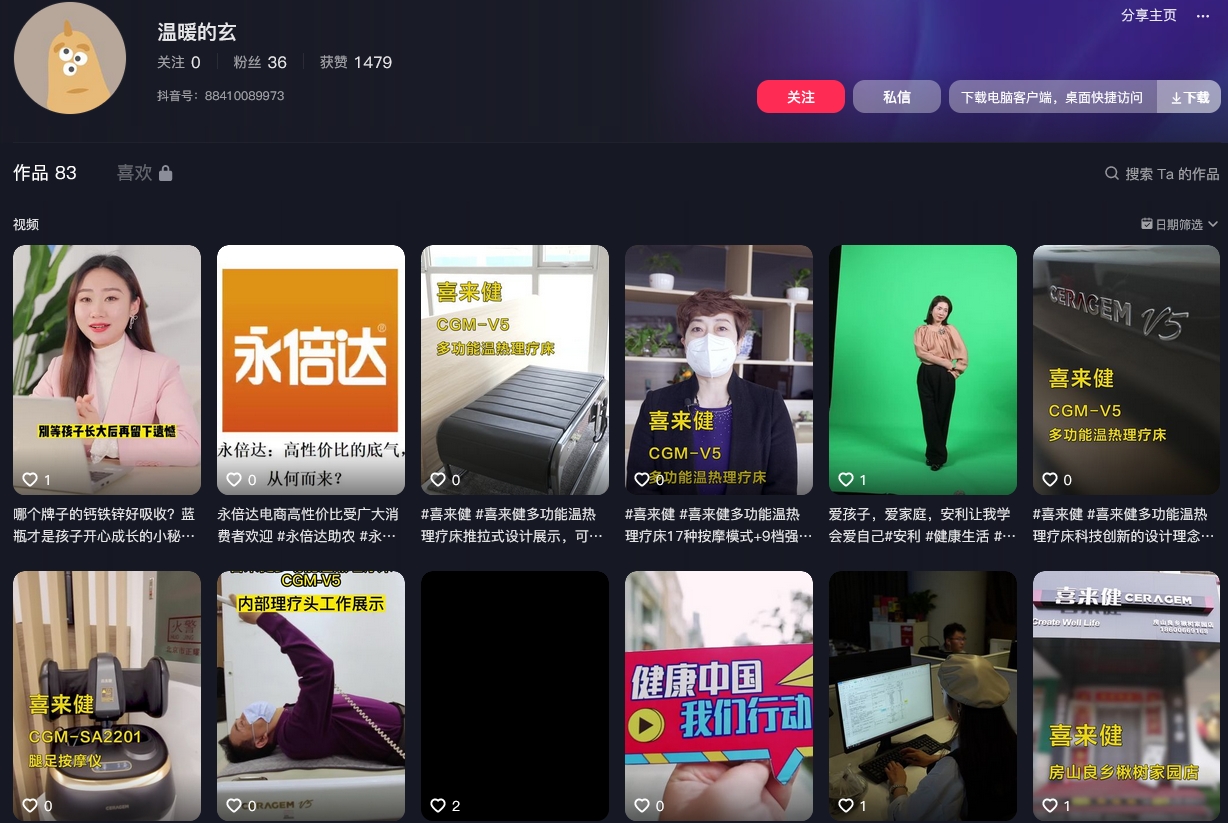This screenshot has height=823, width=1228.
Task: Click the calendar icon next to 日期筛选
Action: point(1147,224)
